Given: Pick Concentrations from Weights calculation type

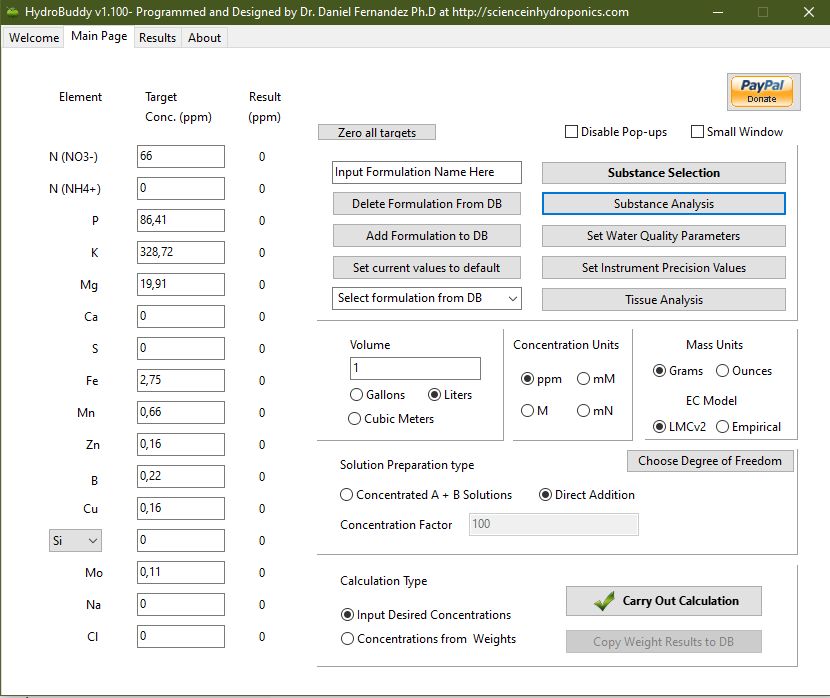Looking at the screenshot, I should 347,639.
